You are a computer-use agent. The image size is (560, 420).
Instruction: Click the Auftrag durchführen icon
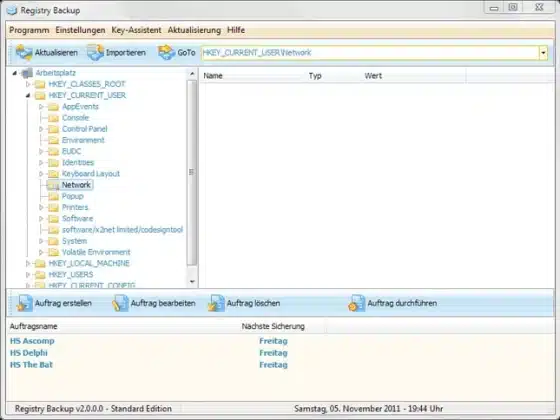[357, 303]
